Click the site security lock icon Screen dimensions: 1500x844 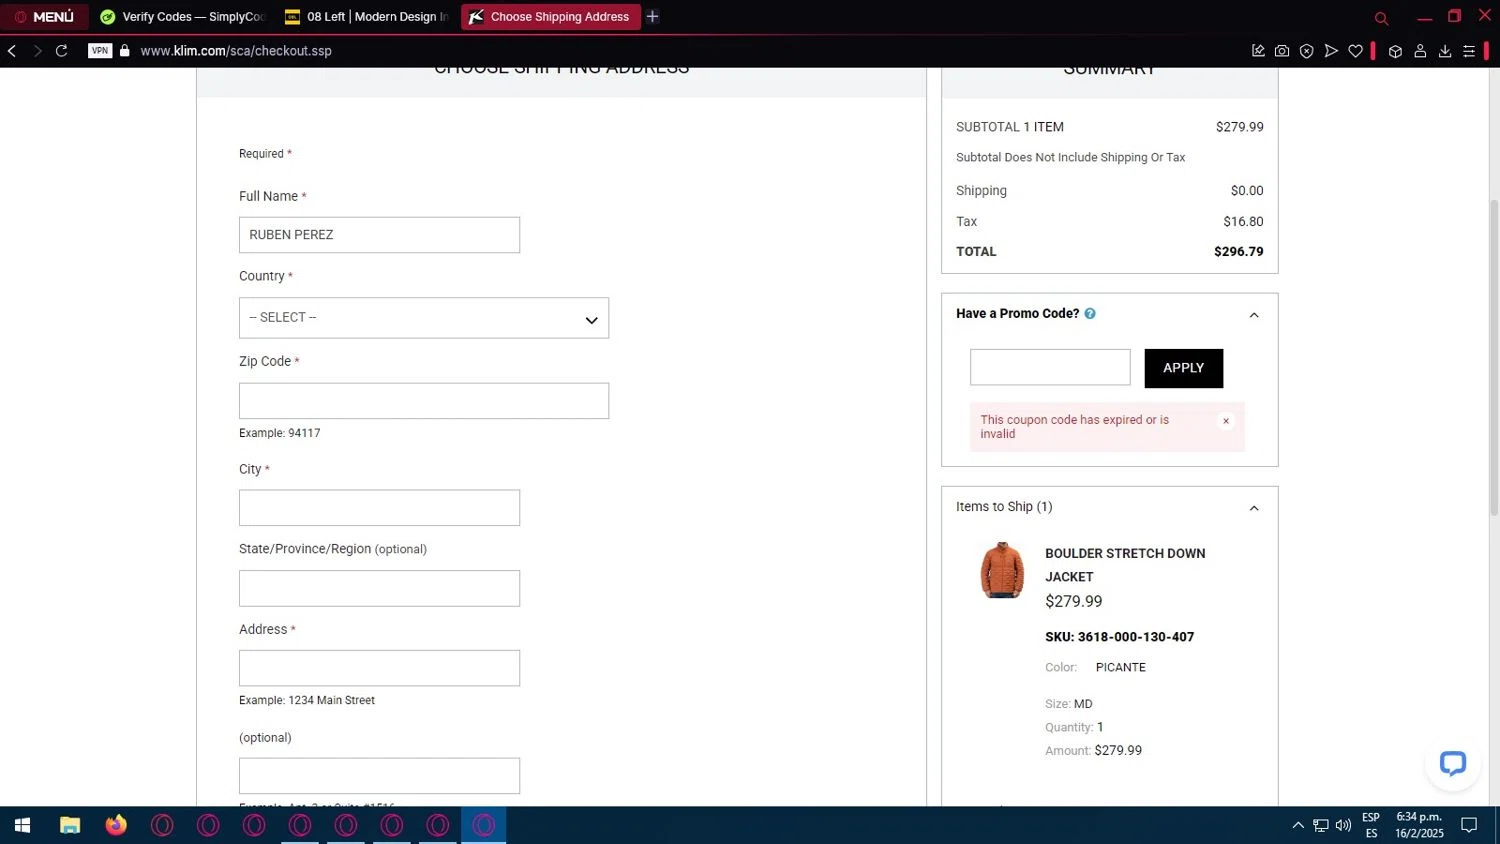click(125, 51)
